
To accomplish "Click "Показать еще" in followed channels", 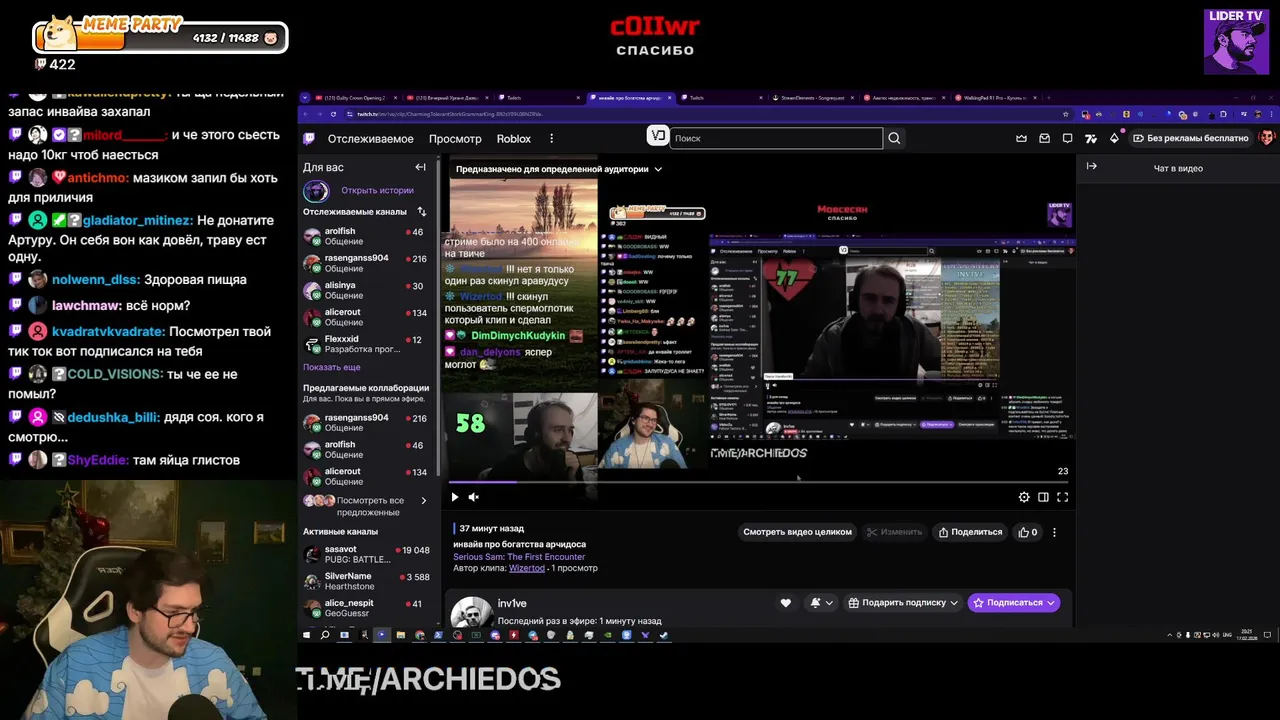I will (x=332, y=367).
